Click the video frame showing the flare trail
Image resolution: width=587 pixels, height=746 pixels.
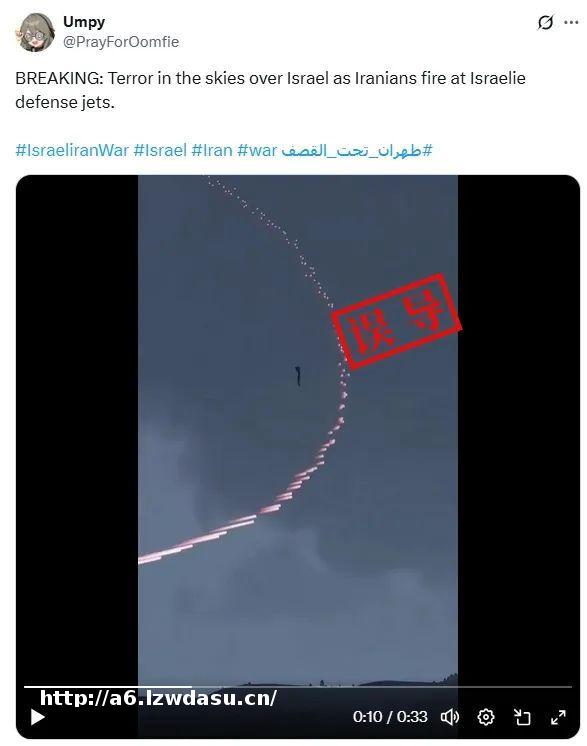pyautogui.click(x=298, y=428)
